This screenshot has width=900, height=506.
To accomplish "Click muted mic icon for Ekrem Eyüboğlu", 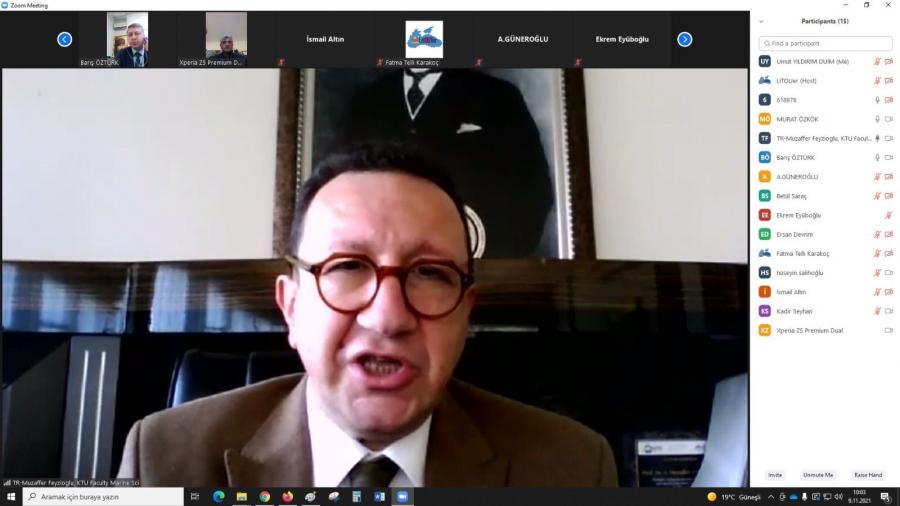I will click(889, 215).
